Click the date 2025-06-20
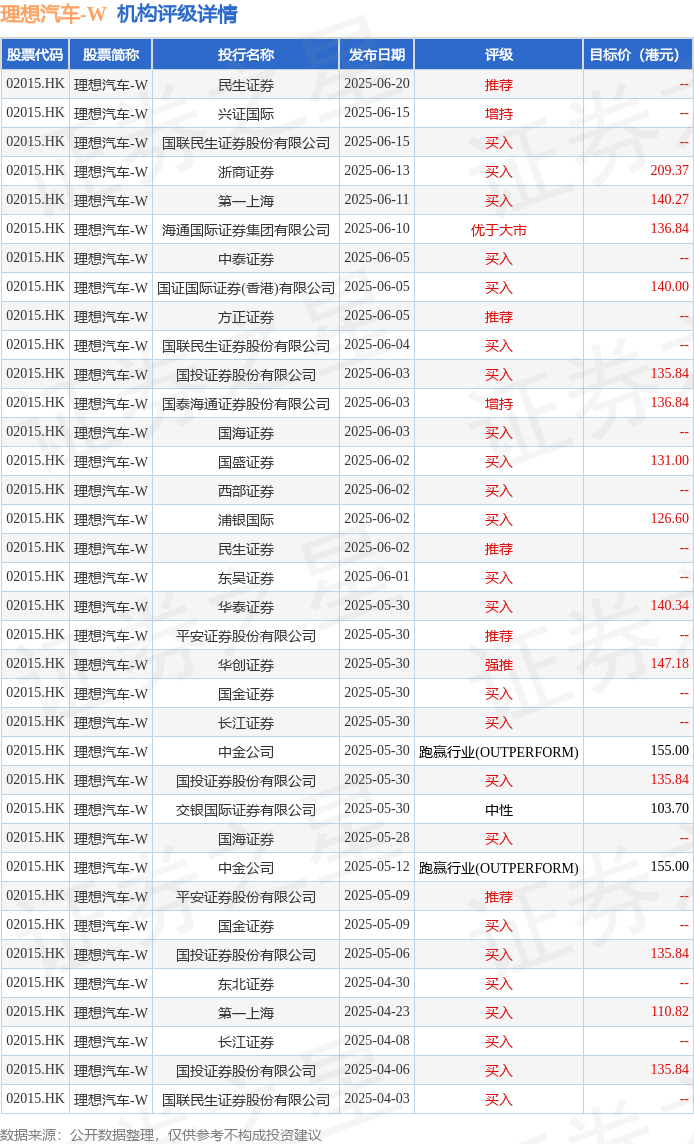The height and width of the screenshot is (1144, 694). click(377, 84)
